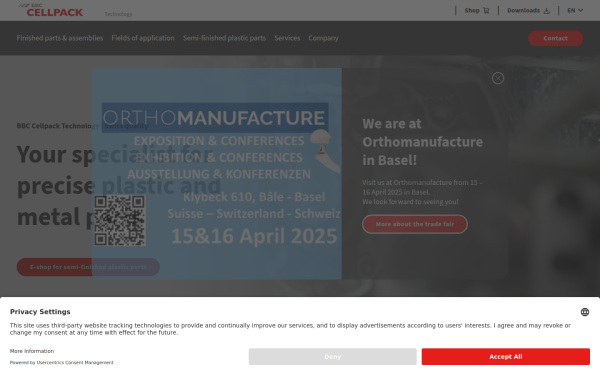
Task: Click the BBC Cellpack logo
Action: [x=51, y=10]
